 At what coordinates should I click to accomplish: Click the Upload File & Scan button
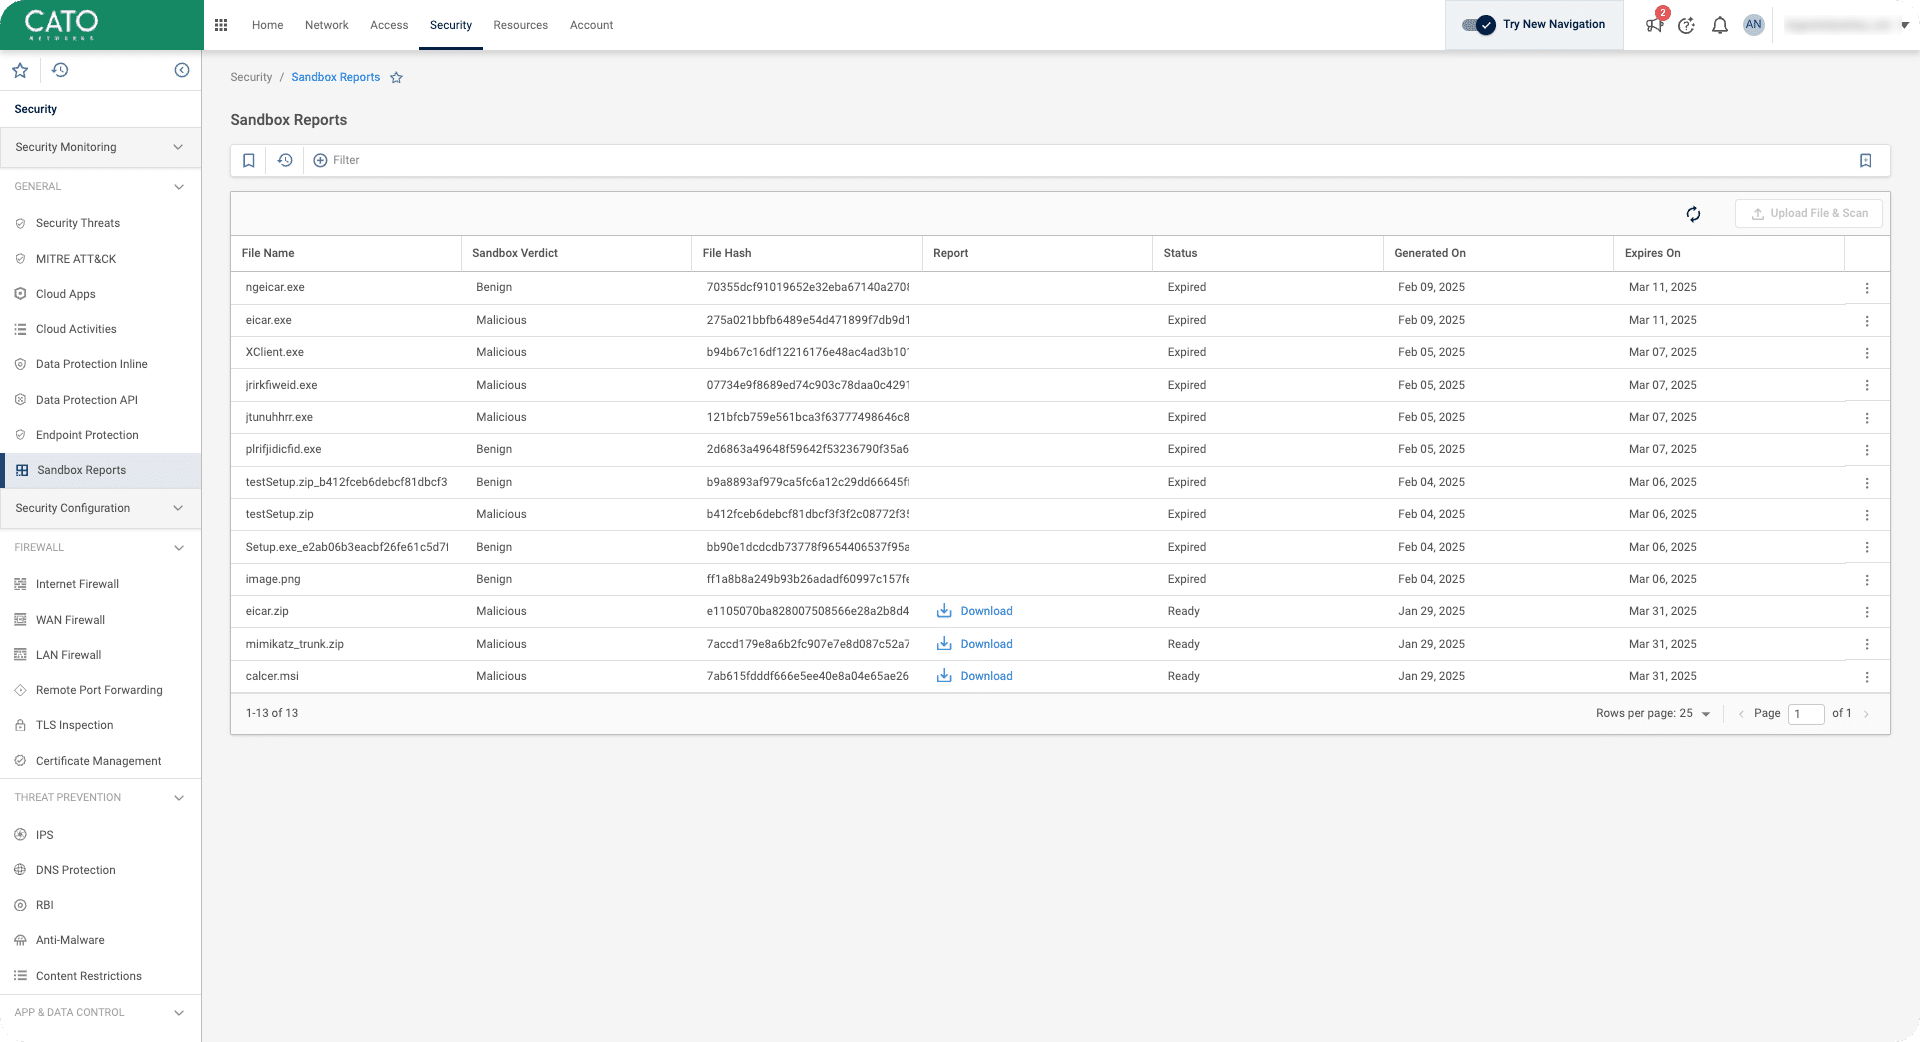coord(1809,214)
